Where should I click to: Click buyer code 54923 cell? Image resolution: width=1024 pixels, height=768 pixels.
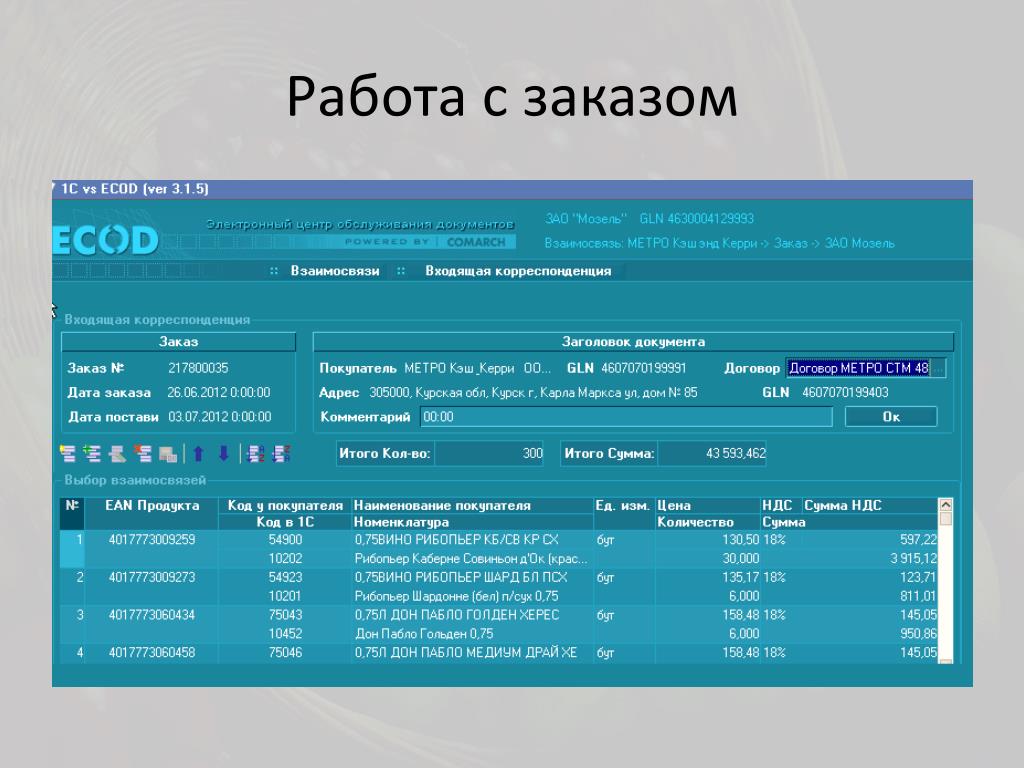pyautogui.click(x=285, y=577)
